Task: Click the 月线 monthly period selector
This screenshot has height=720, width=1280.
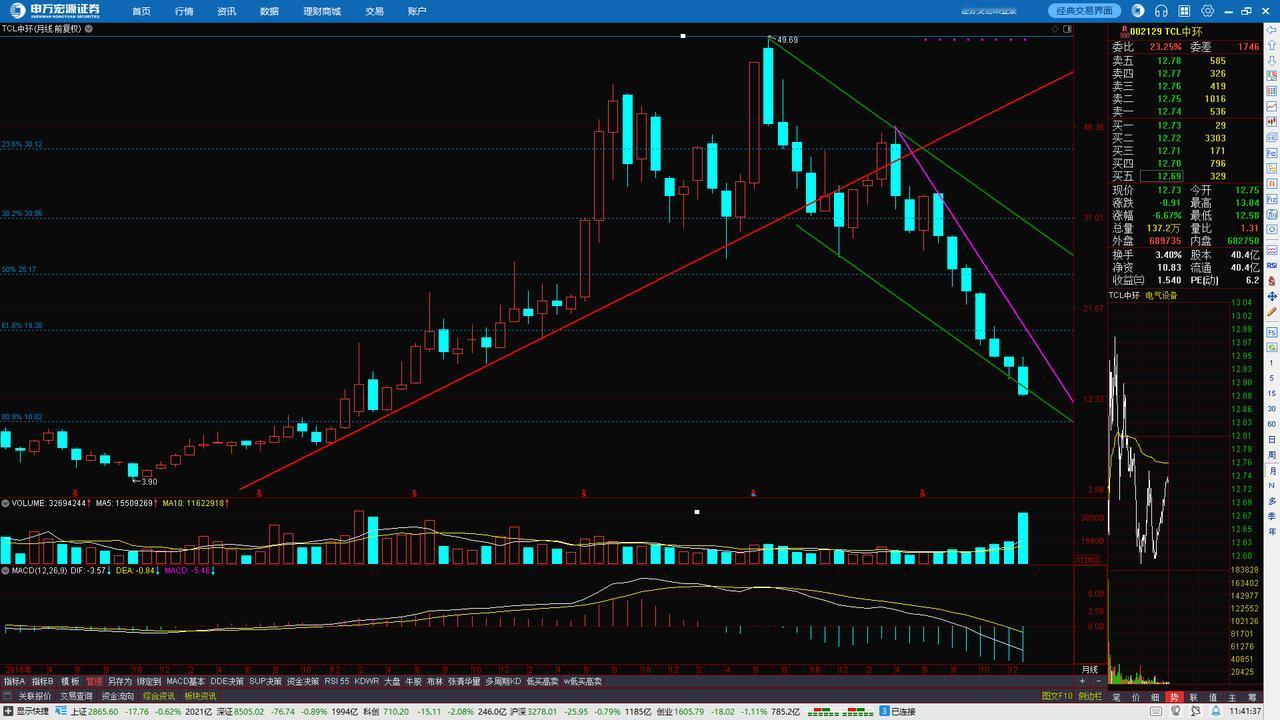Action: [x=1090, y=669]
